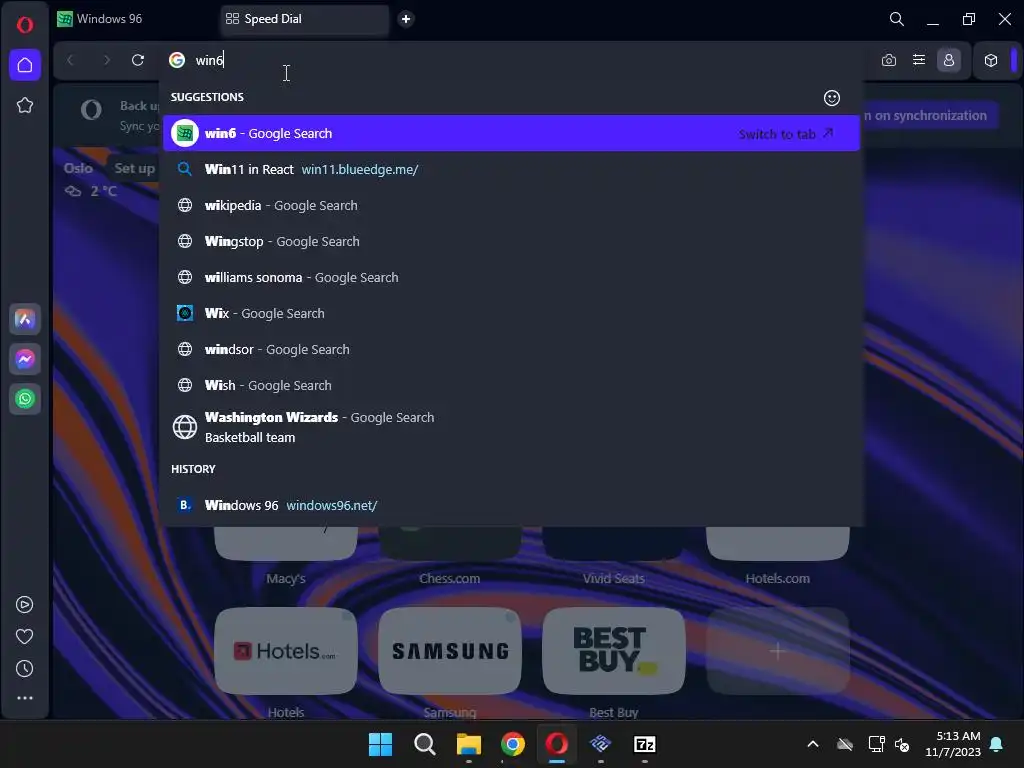Open sidebar setup three dots
Image resolution: width=1024 pixels, height=768 pixels.
(25, 698)
